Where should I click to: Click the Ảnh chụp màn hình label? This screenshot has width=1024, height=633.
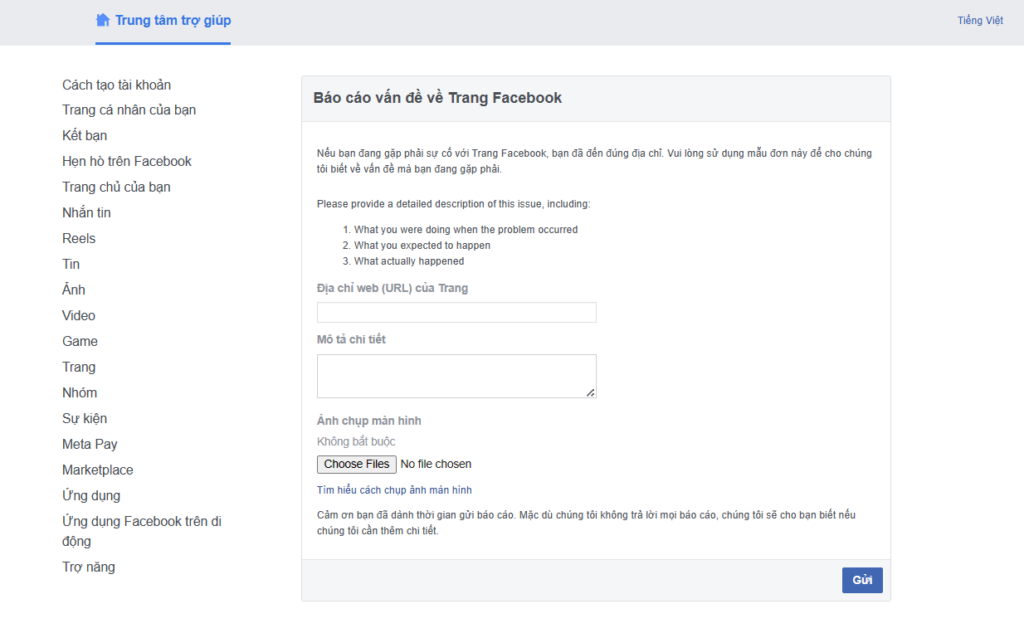point(369,421)
